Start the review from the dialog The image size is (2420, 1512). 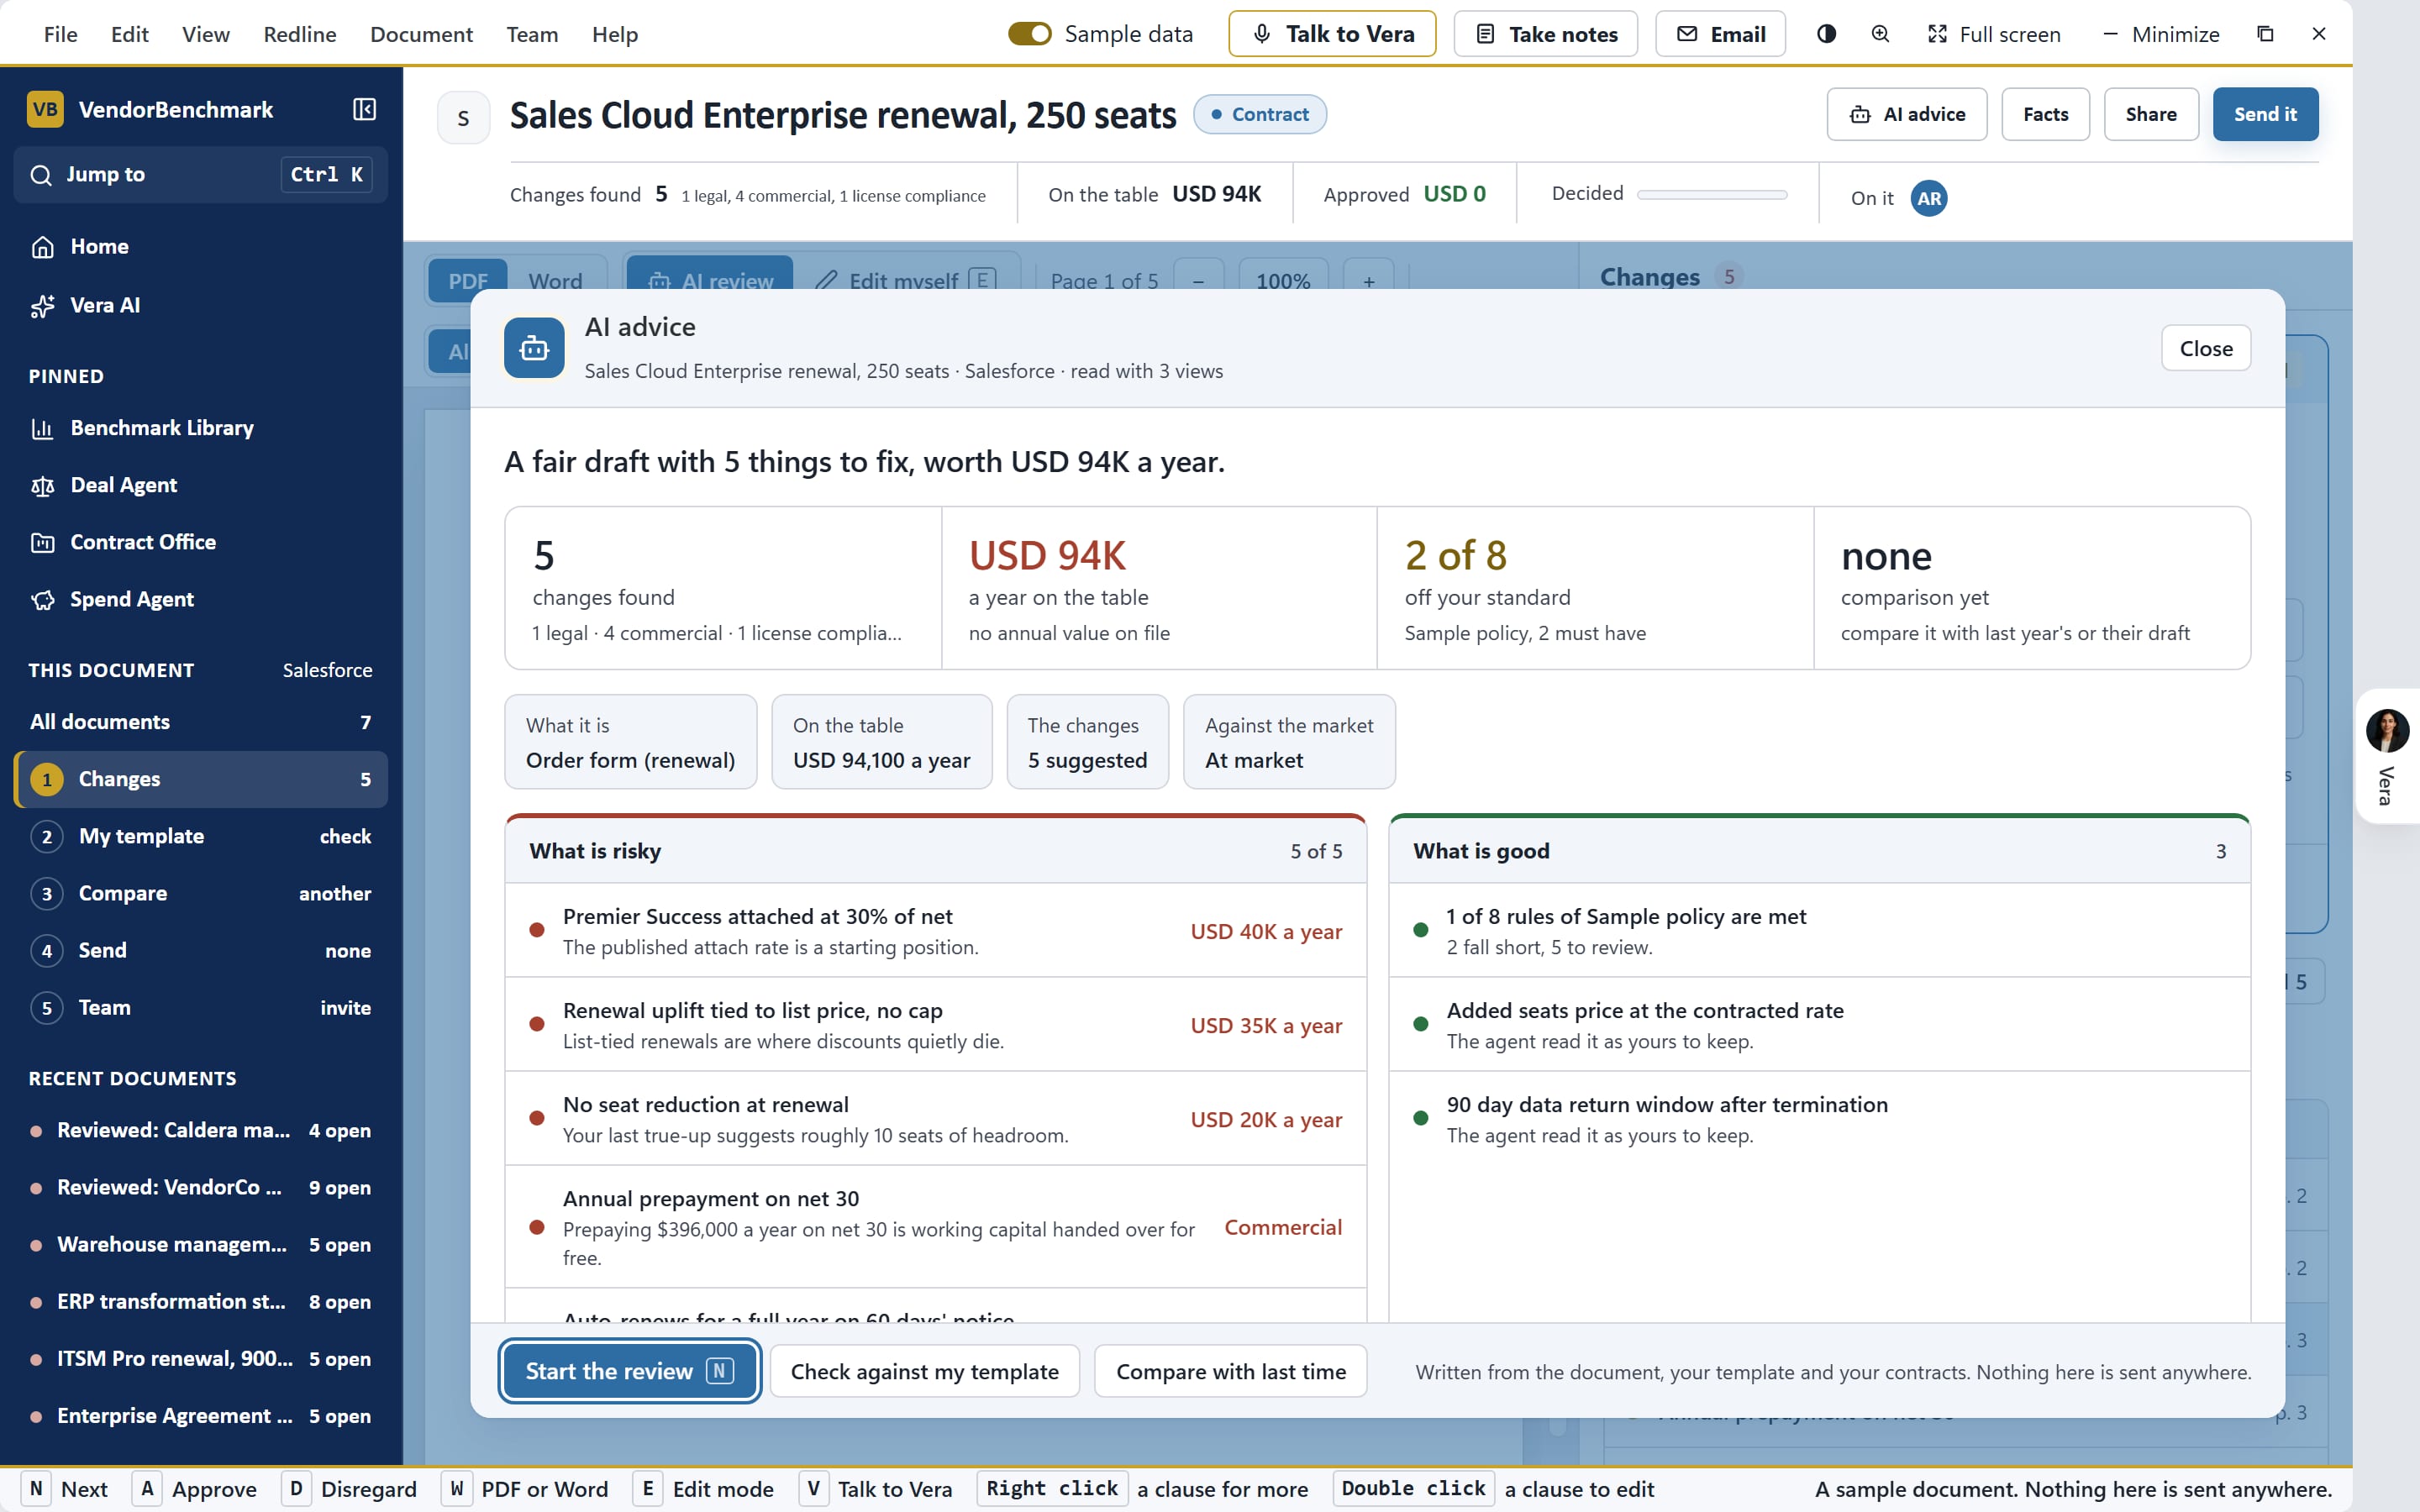tap(630, 1371)
